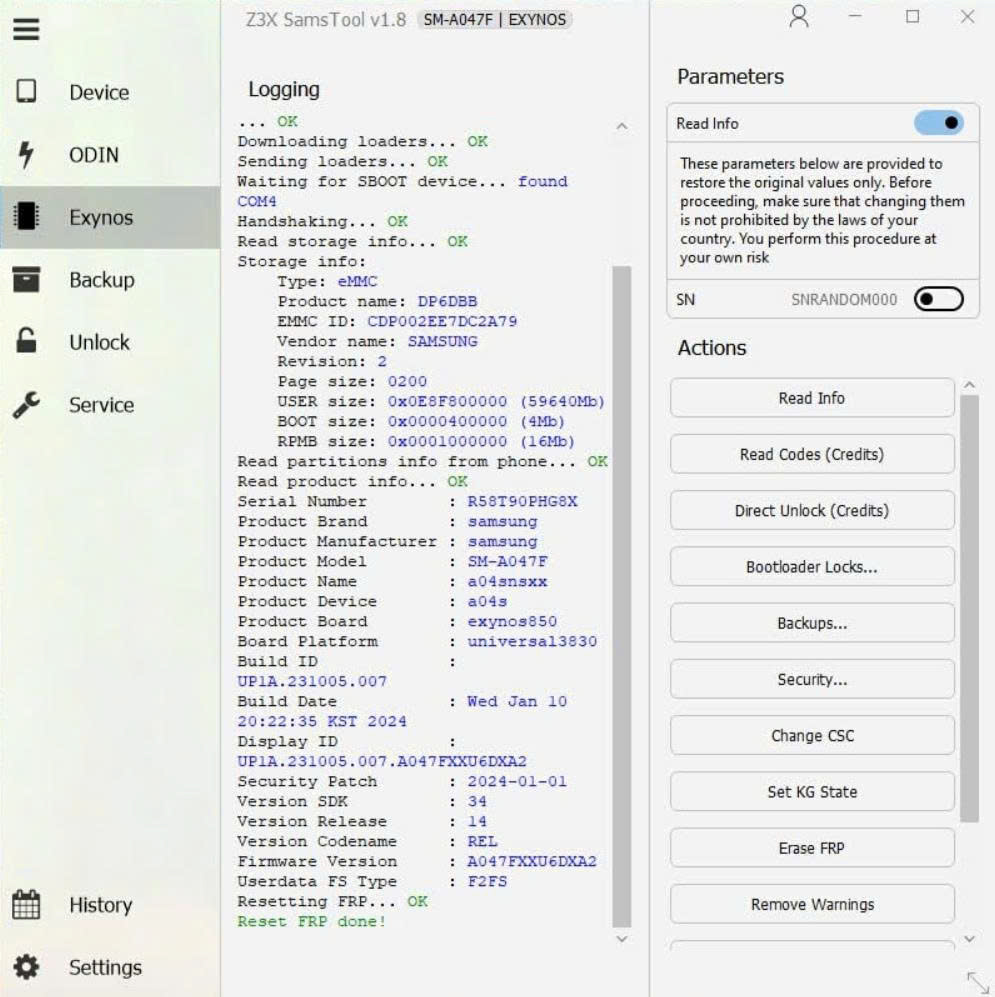Click firmware version A047FXXU6DXA2 value
This screenshot has height=997, width=995.
532,861
